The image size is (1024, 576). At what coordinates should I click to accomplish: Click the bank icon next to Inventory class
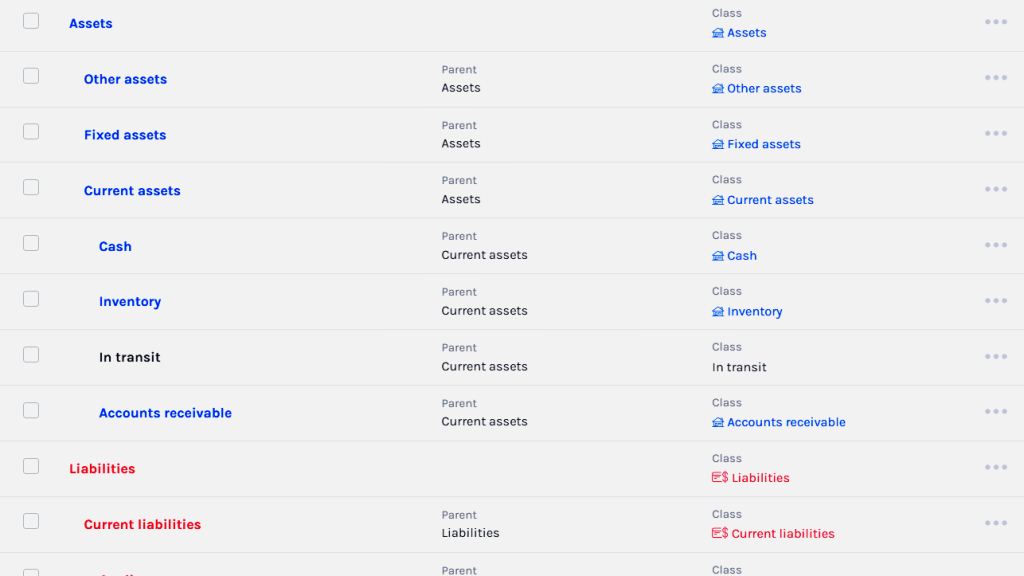click(x=717, y=312)
